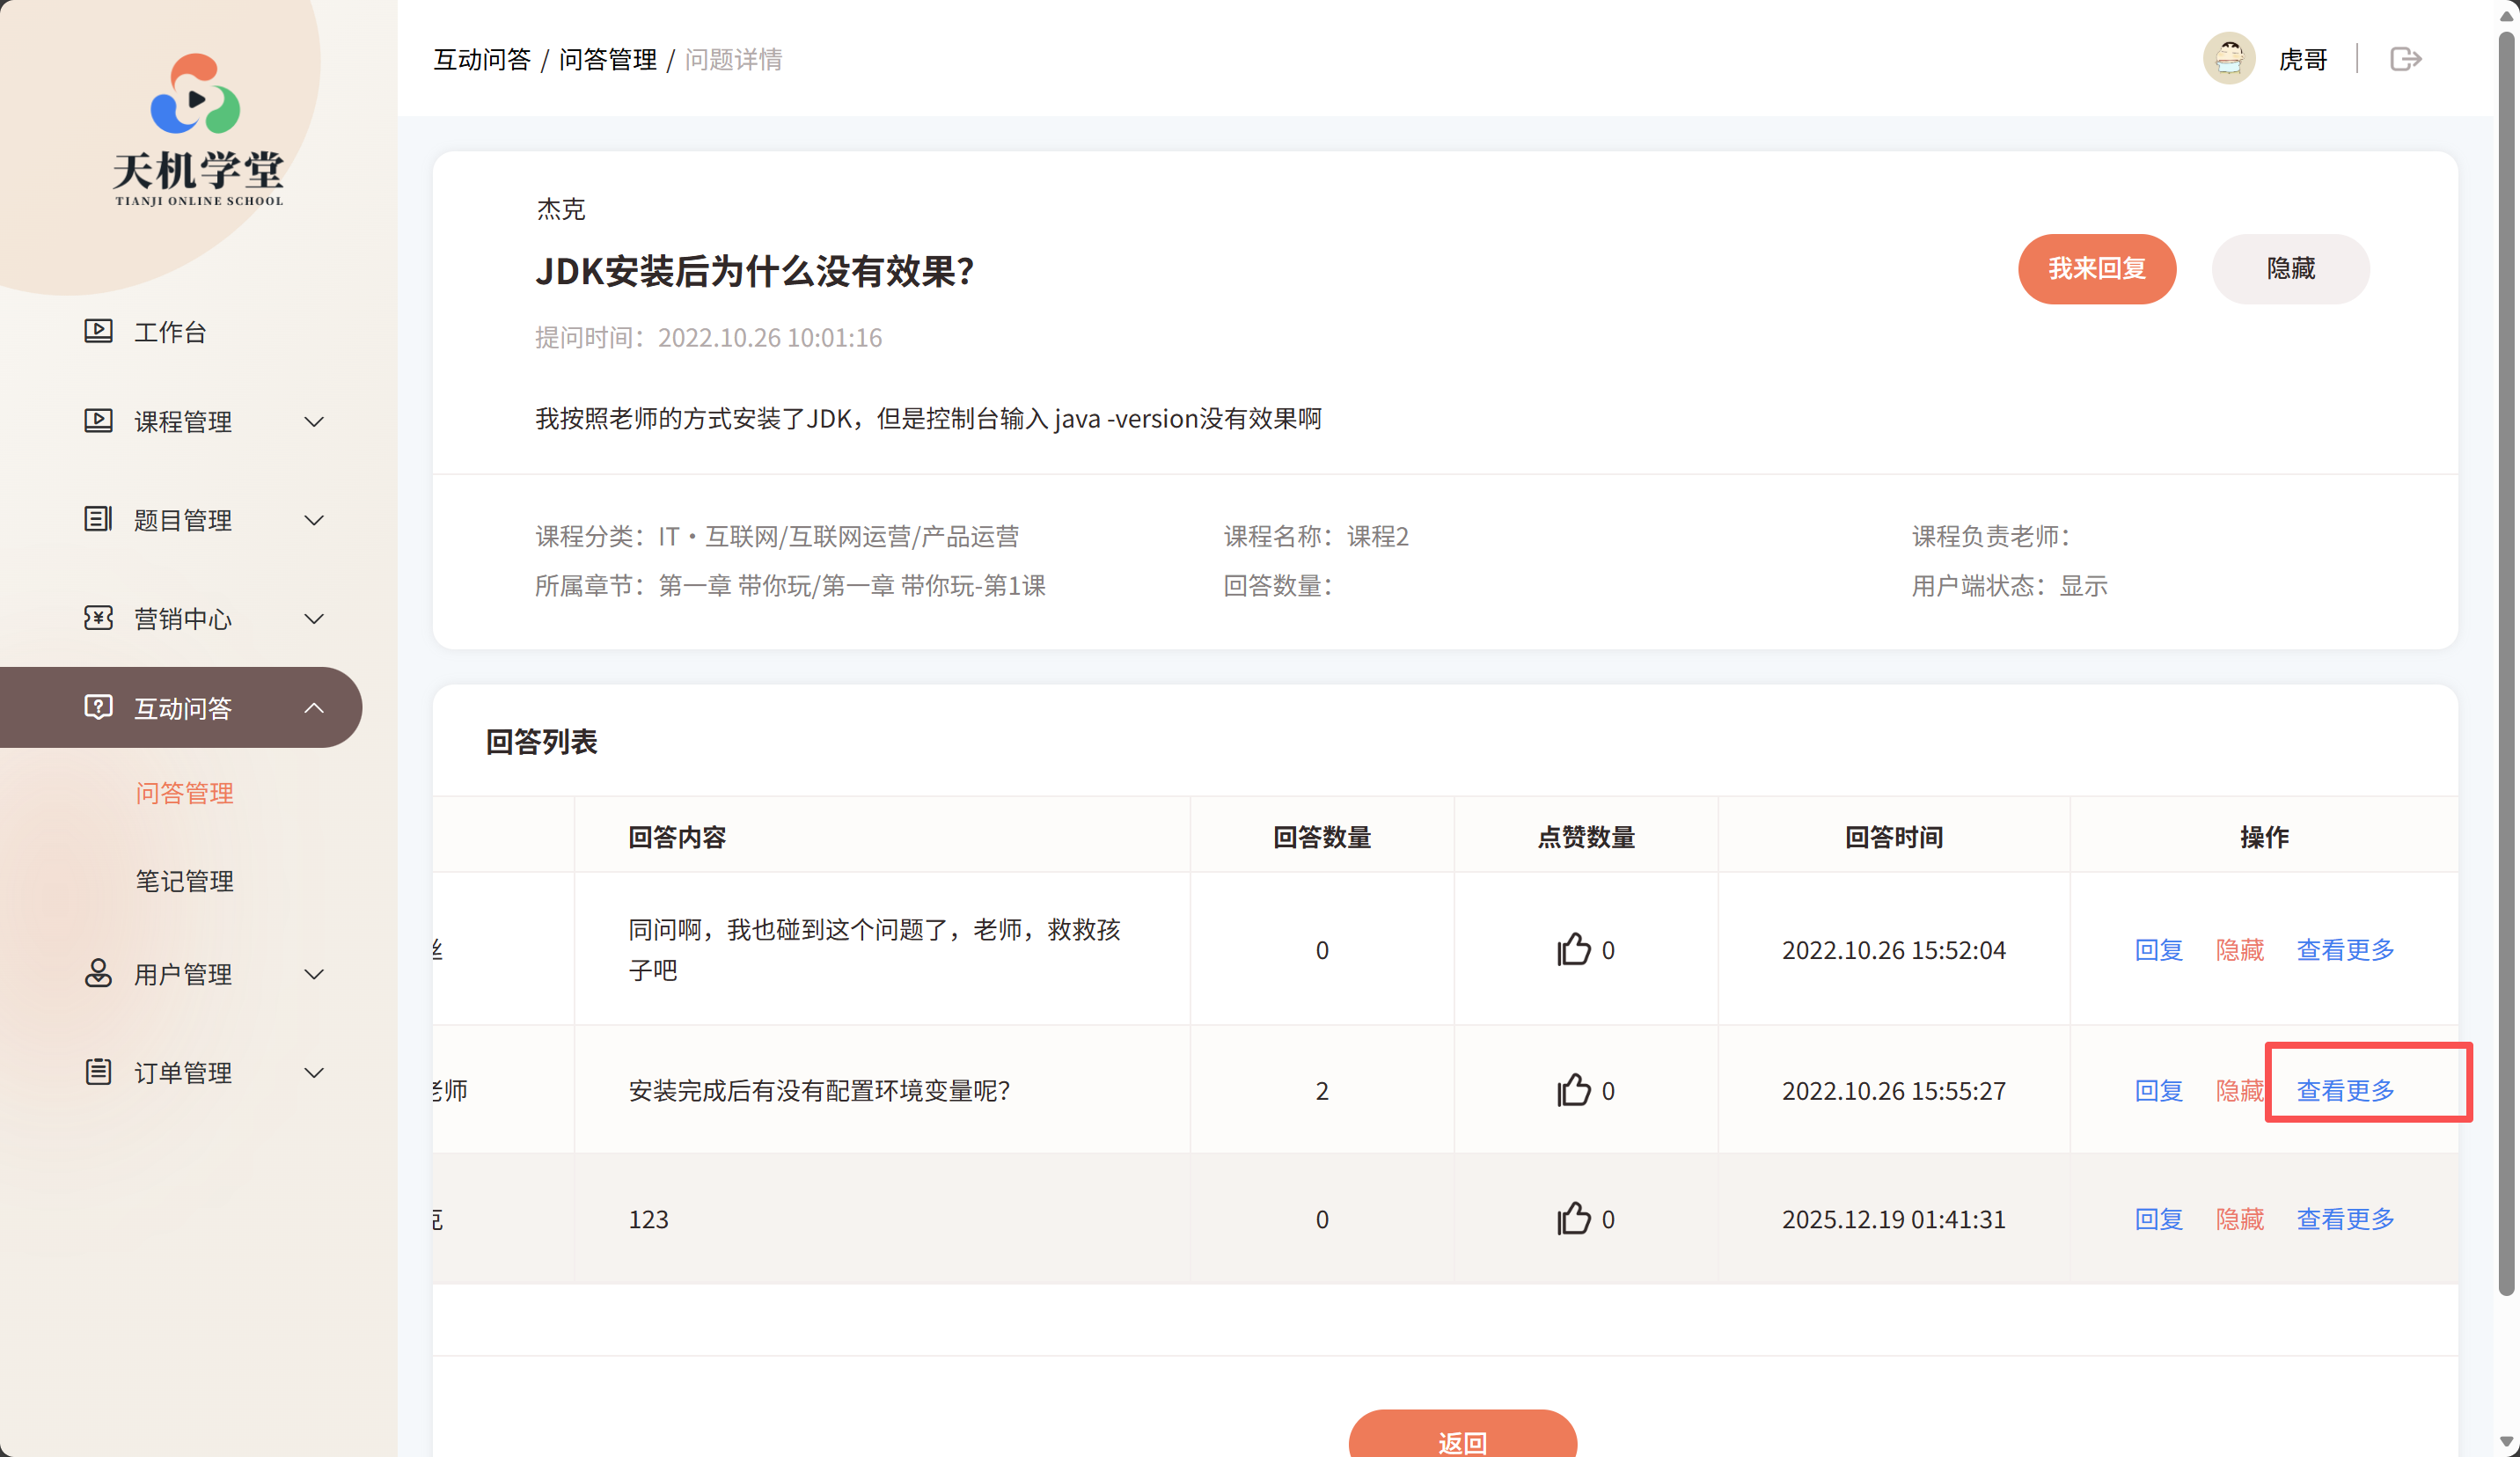Image resolution: width=2520 pixels, height=1457 pixels.
Task: Click the logout icon next to 虎哥
Action: pos(2405,59)
